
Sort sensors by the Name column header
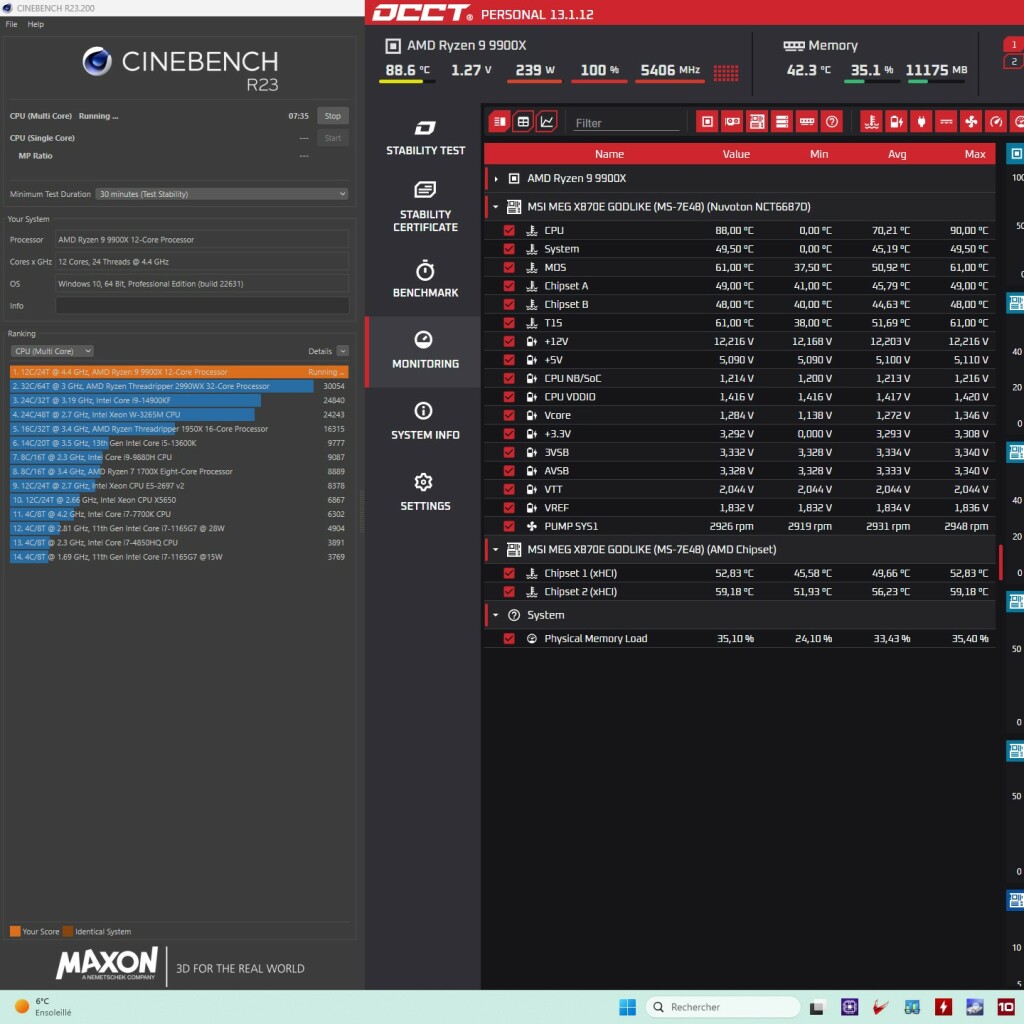609,154
